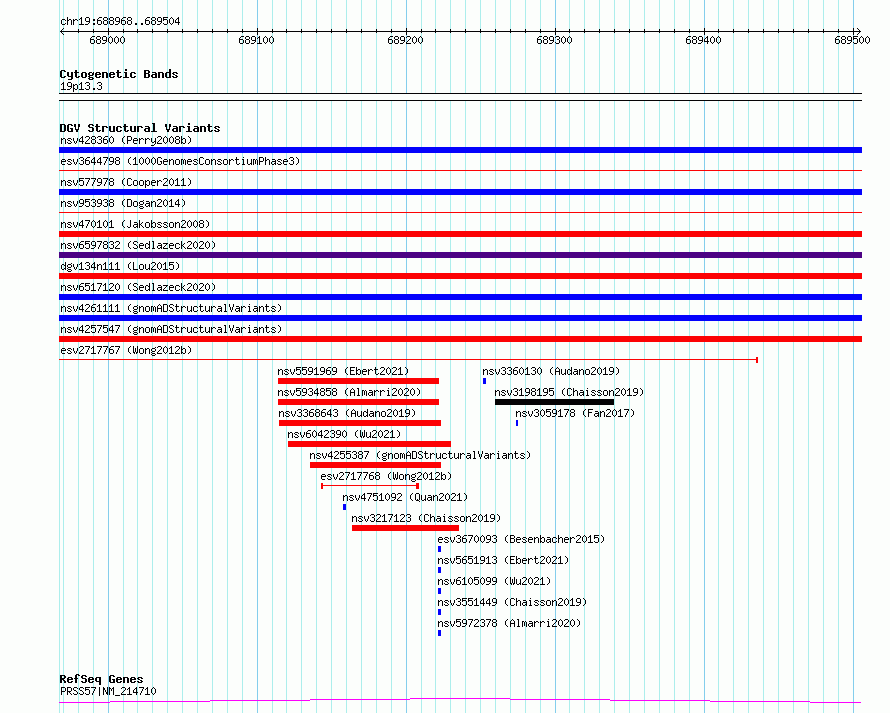Image resolution: width=890 pixels, height=713 pixels.
Task: Click nsv3059178 (Fan2017) label
Action: (575, 413)
